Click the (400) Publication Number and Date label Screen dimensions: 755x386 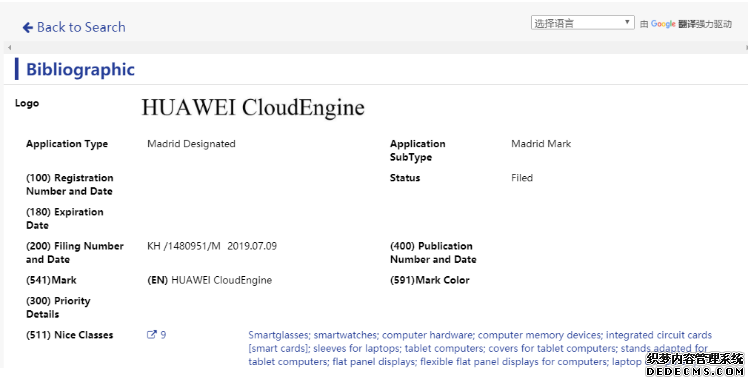pos(433,253)
